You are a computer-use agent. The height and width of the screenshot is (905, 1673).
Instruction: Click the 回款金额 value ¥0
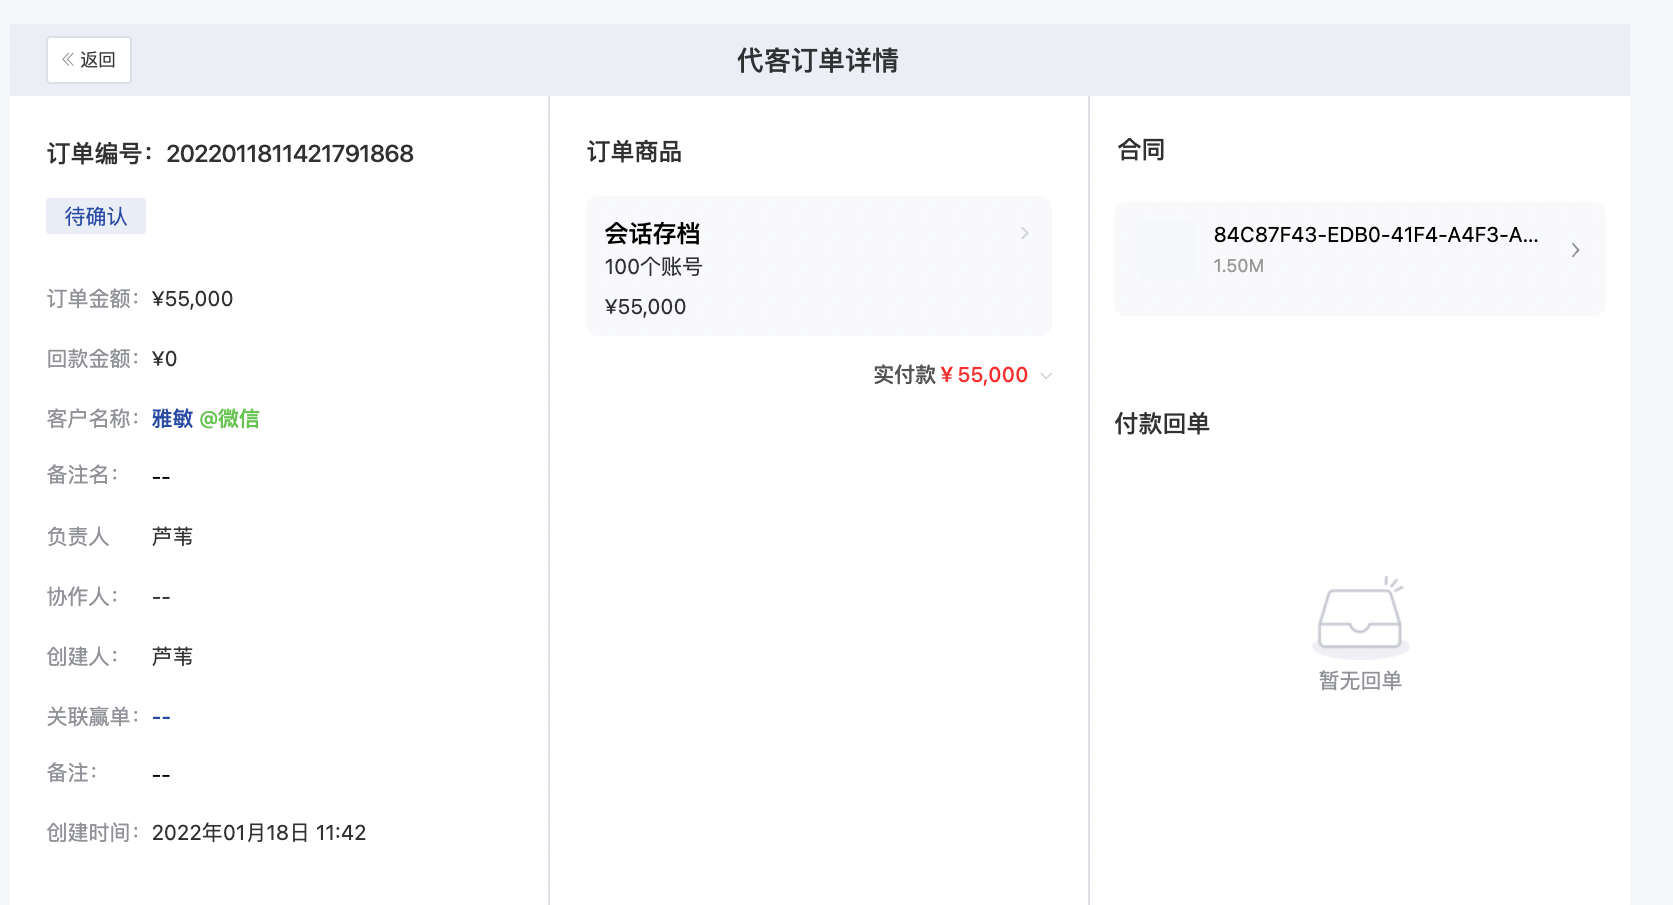165,359
